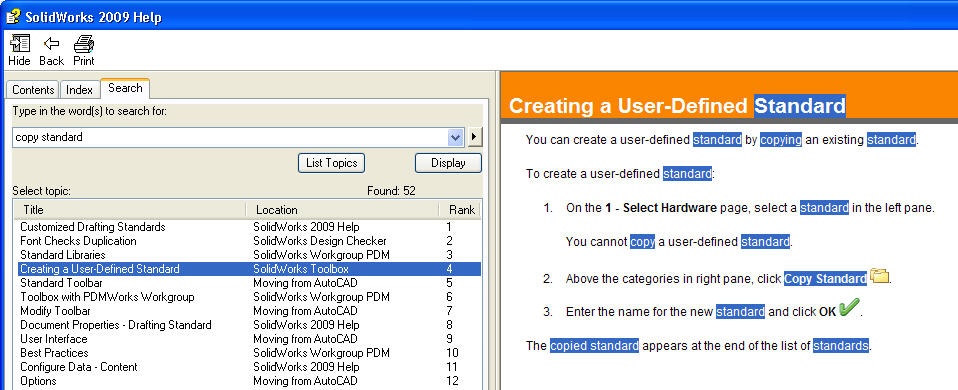Click the Display button
958x390 pixels.
pos(448,163)
